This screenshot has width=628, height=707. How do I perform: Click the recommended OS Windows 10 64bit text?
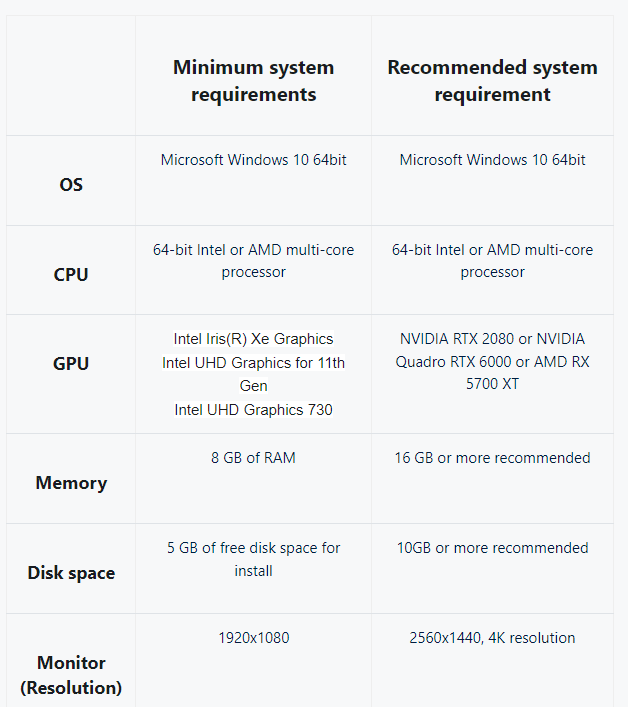click(492, 160)
